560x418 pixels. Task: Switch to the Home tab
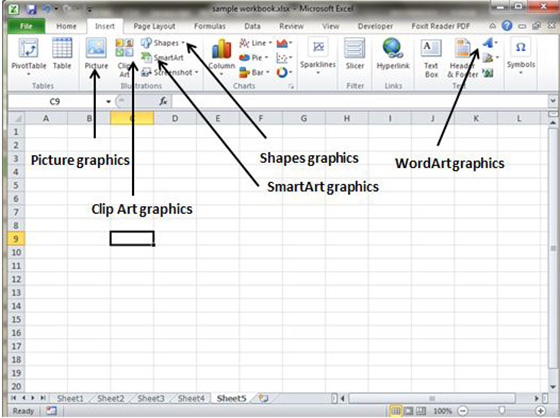[66, 26]
